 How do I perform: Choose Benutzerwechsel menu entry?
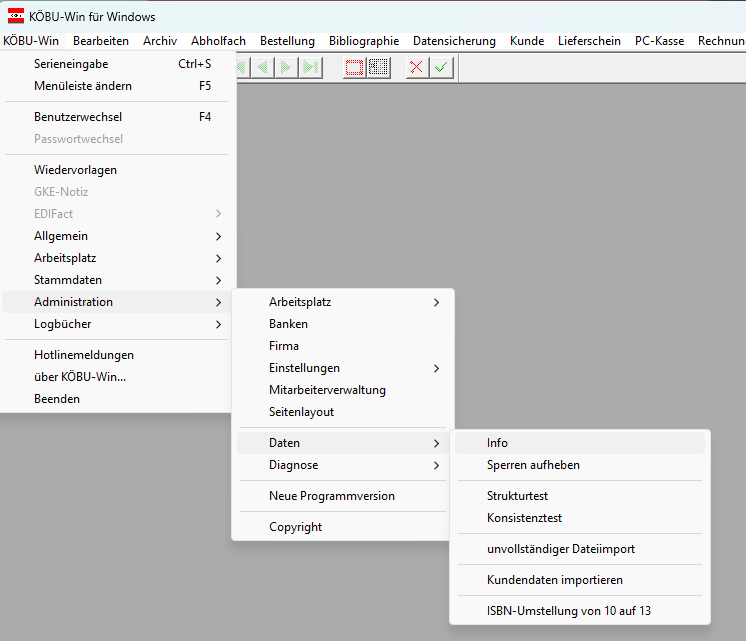point(117,117)
